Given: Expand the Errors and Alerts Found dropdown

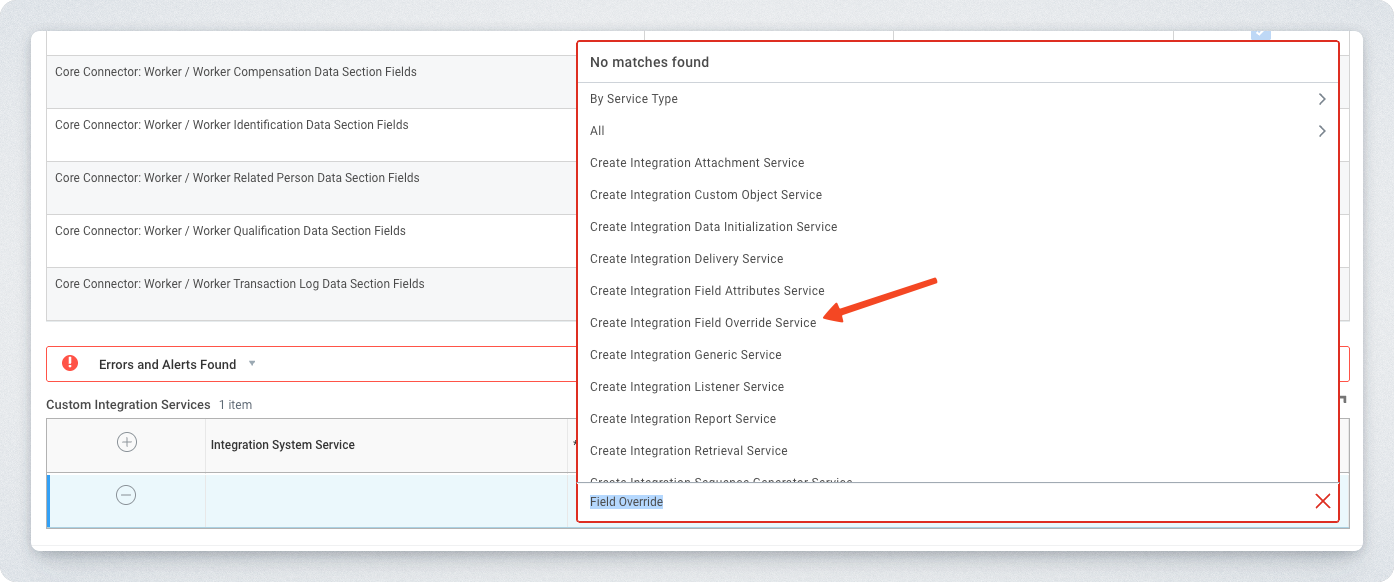Looking at the screenshot, I should (252, 363).
